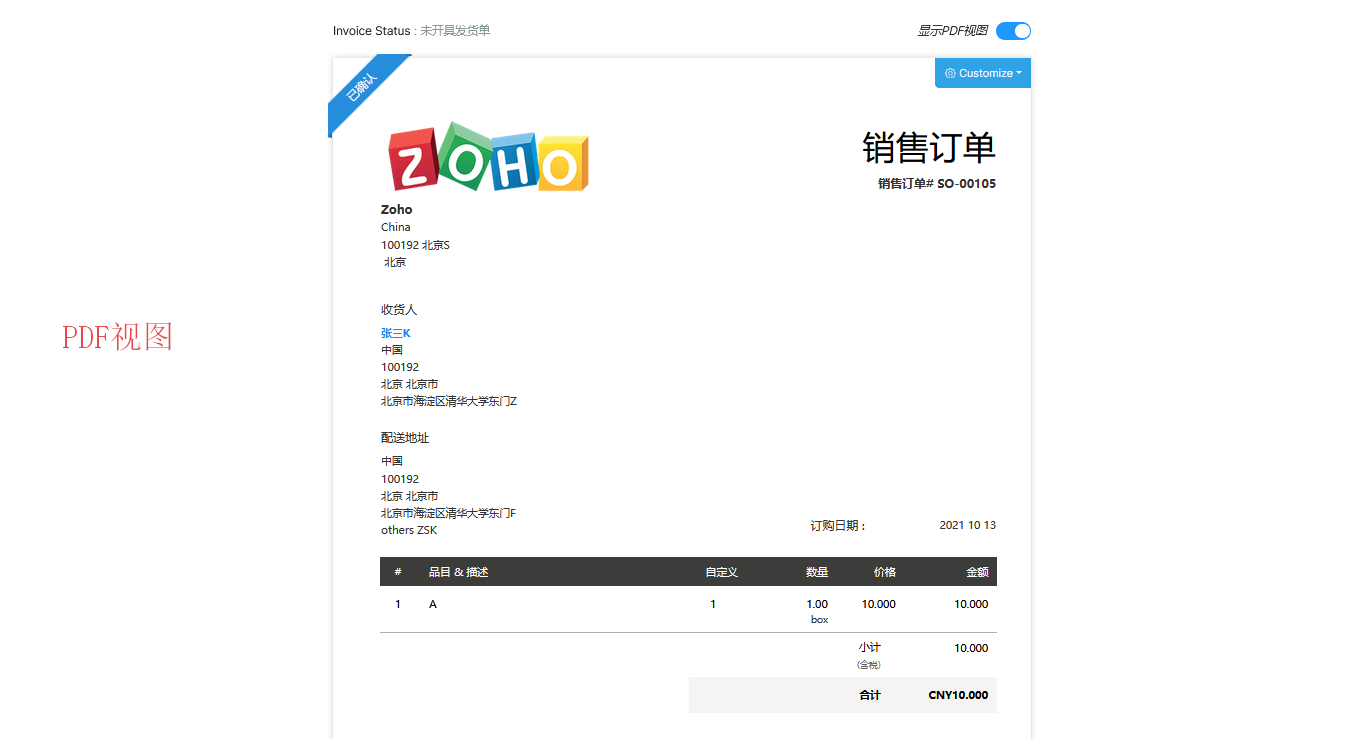Click the 价格 column header

884,572
